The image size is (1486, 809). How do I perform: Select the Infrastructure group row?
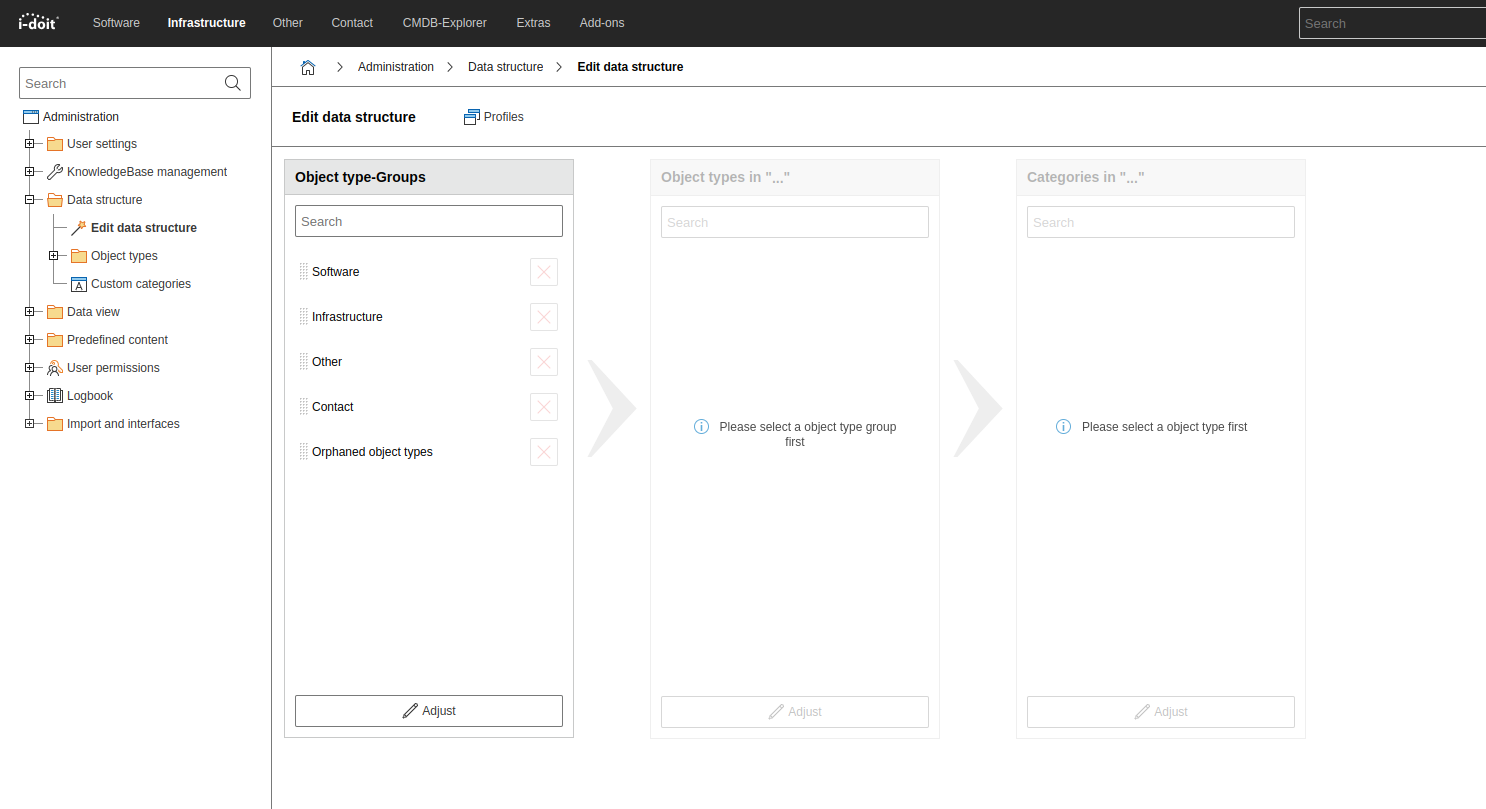[429, 317]
